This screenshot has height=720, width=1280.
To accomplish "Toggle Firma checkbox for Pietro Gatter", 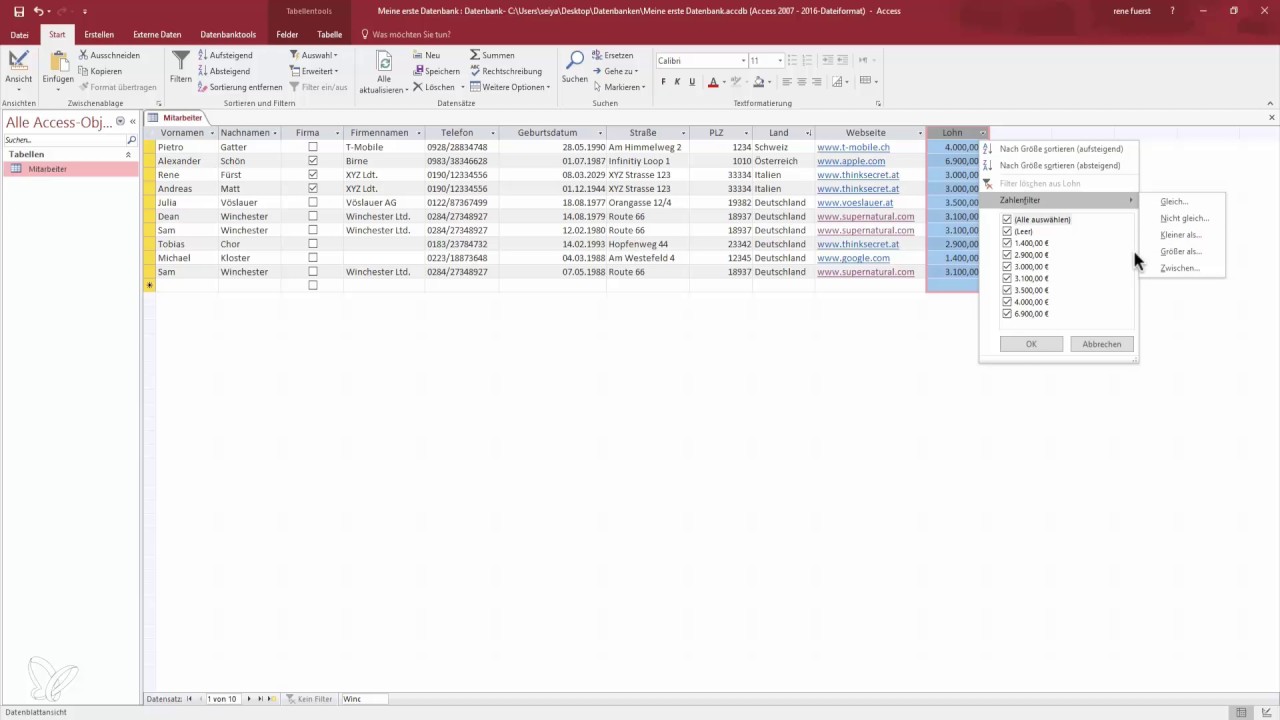I will coord(313,147).
